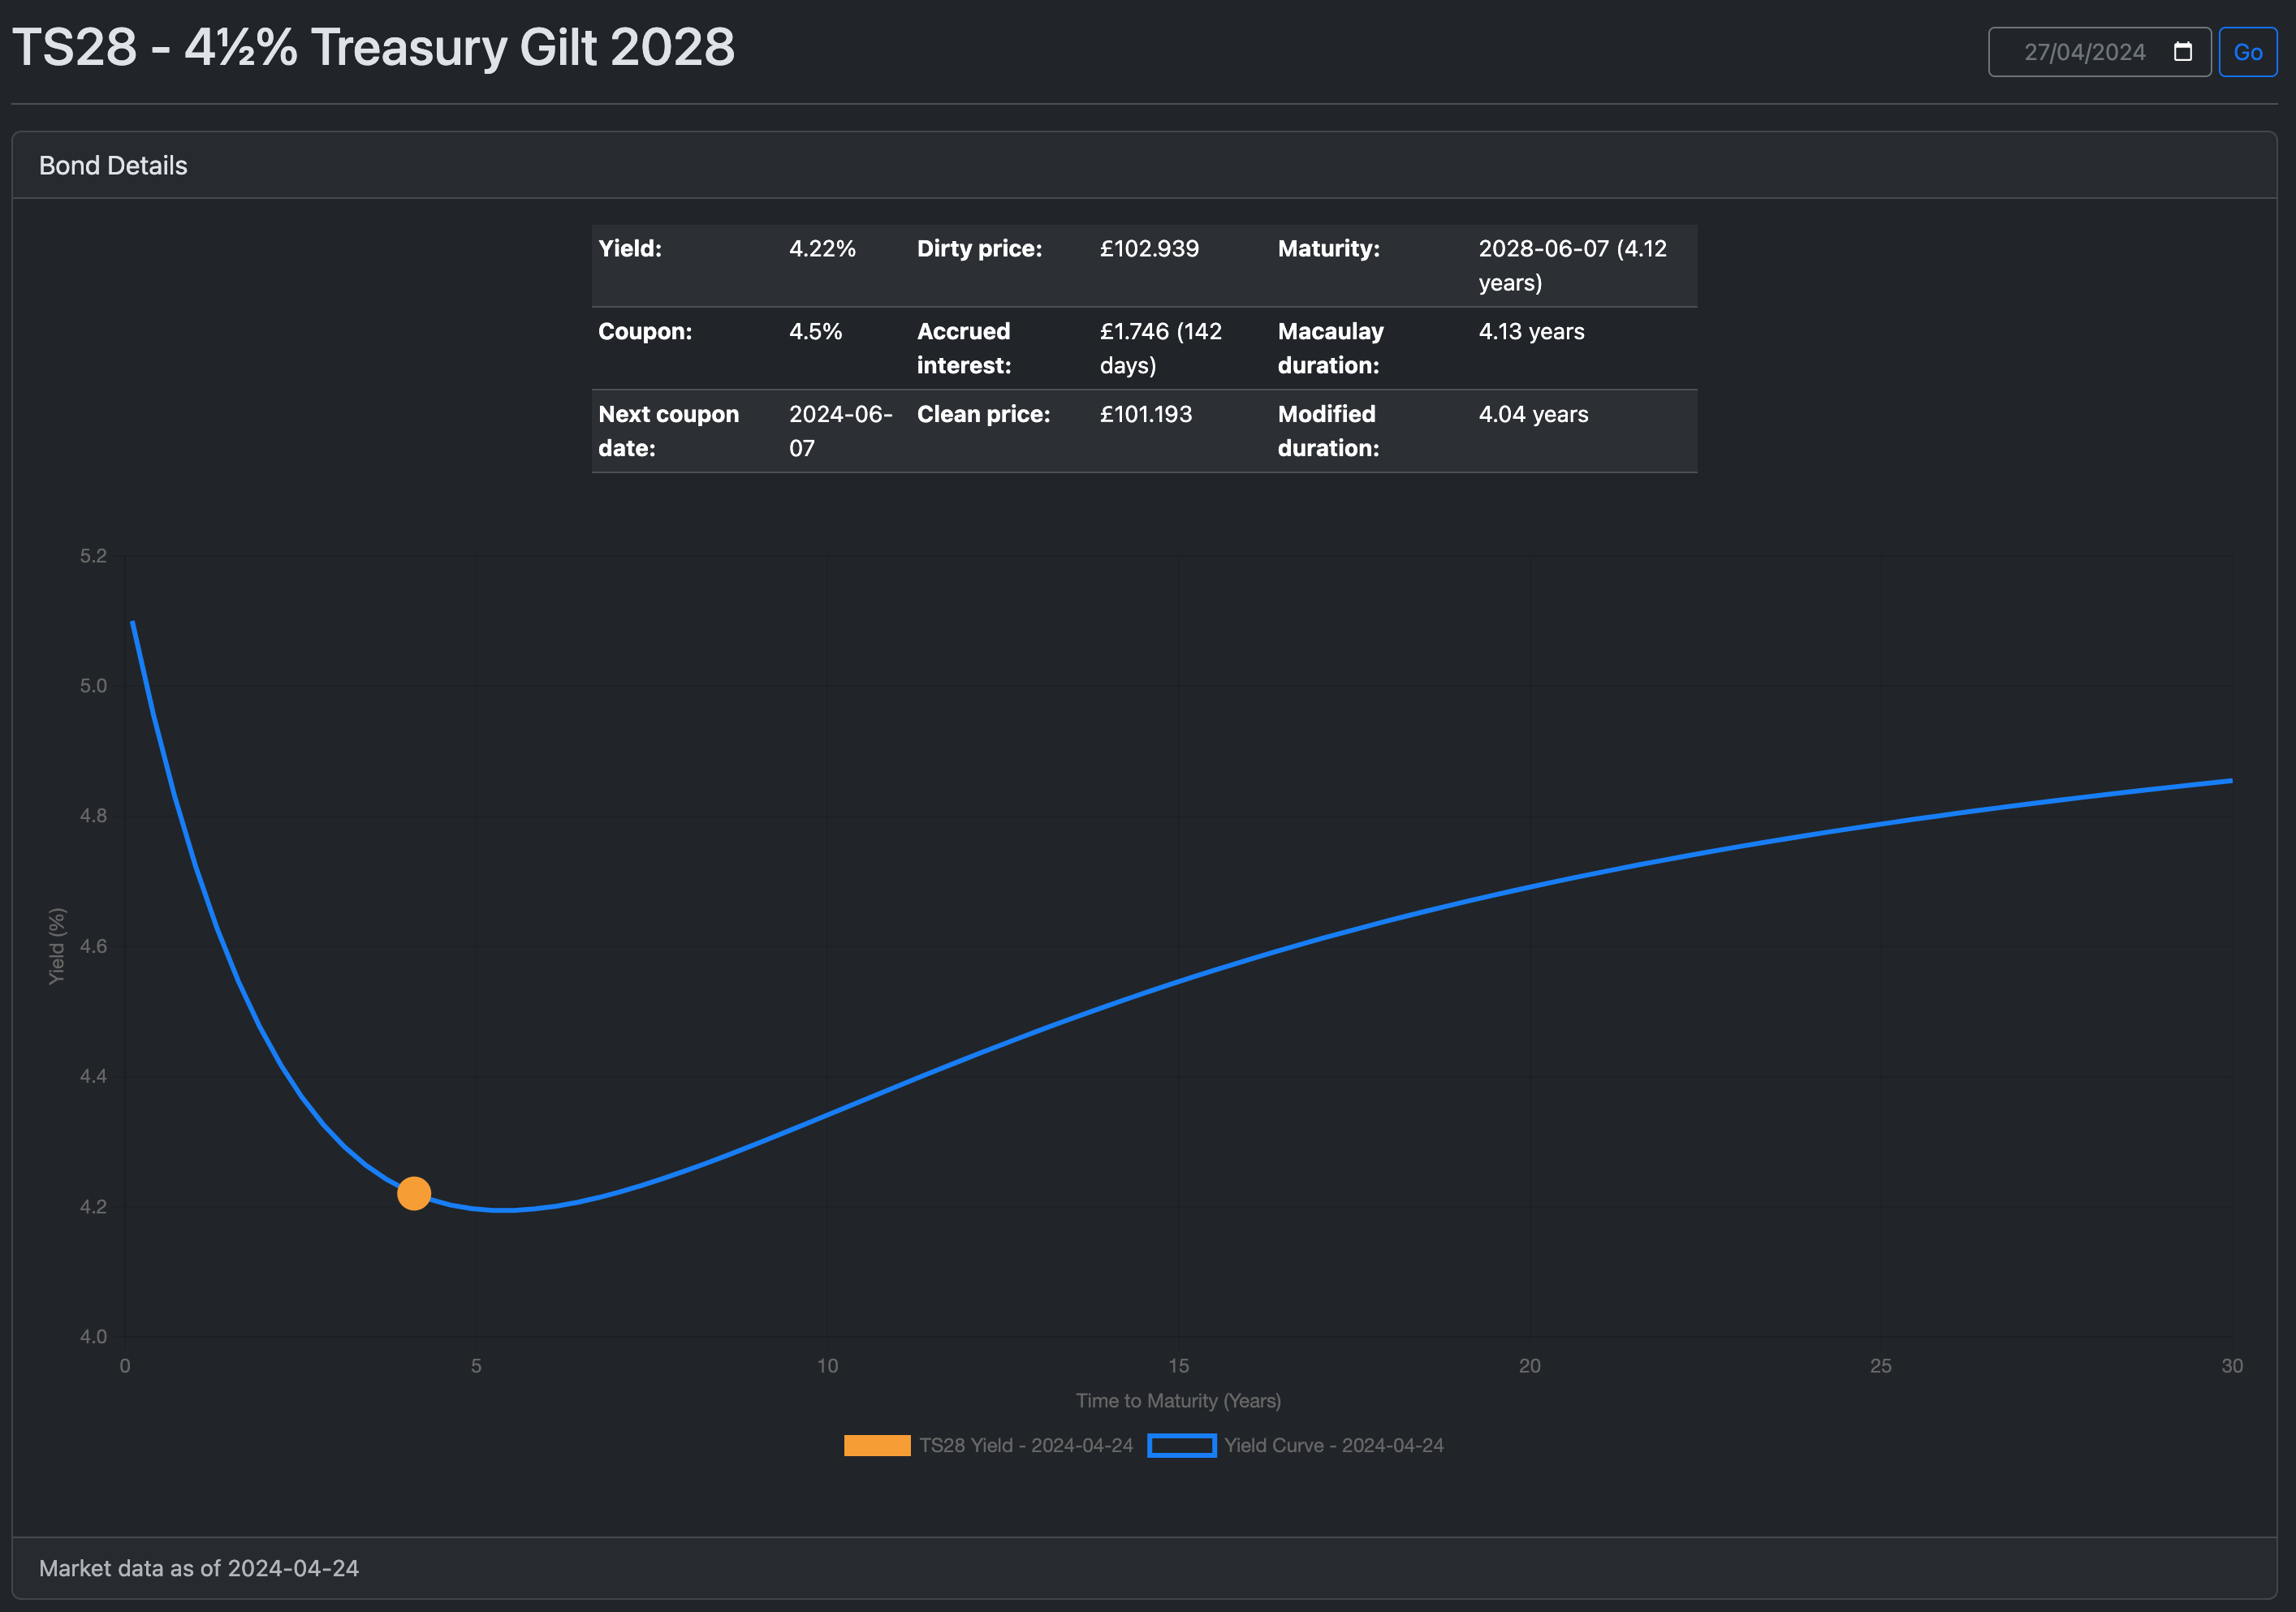Viewport: 2296px width, 1612px height.
Task: Select the Yield value 4.22% cell
Action: coord(822,249)
